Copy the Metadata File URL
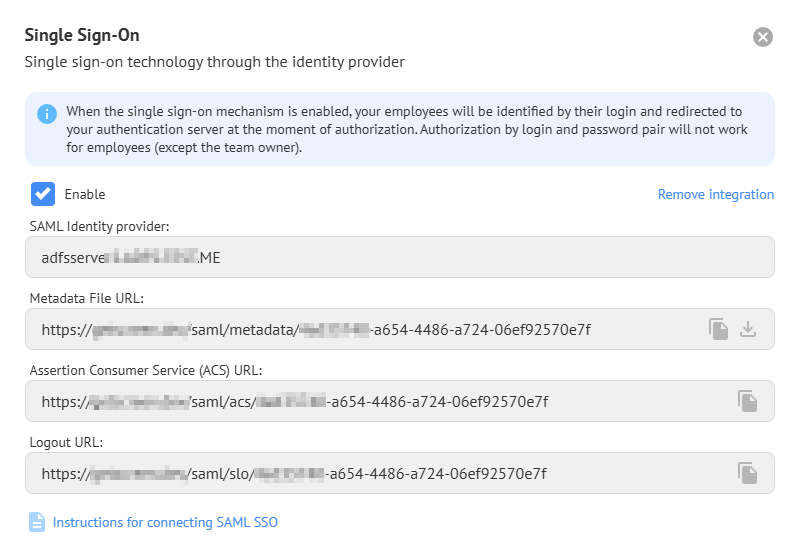This screenshot has width=800, height=559. 718,329
